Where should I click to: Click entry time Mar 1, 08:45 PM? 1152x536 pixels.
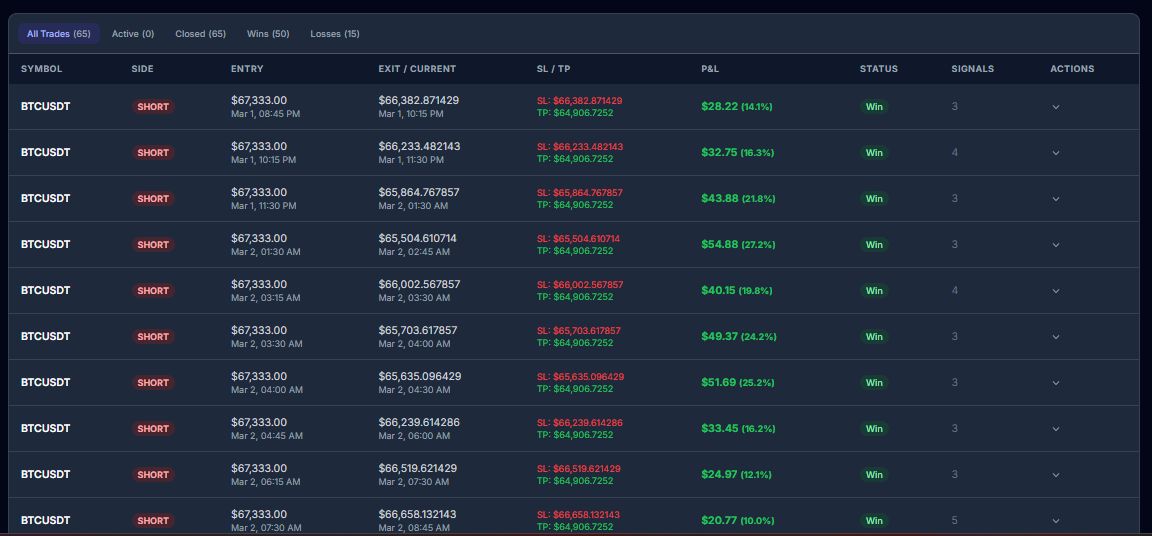265,114
